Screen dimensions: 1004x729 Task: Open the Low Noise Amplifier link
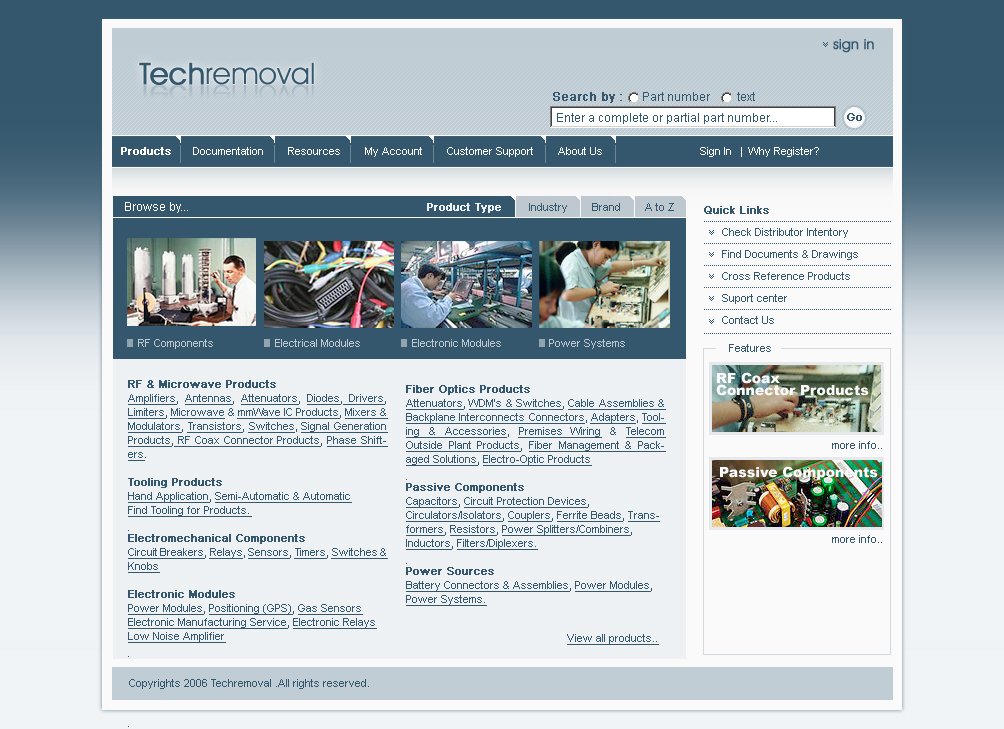(176, 636)
